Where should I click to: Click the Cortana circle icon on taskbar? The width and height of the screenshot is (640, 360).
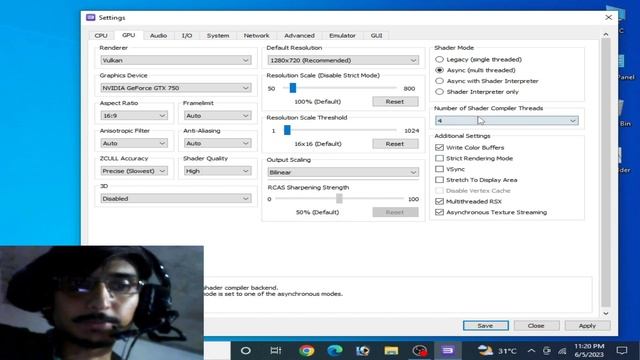click(x=246, y=351)
